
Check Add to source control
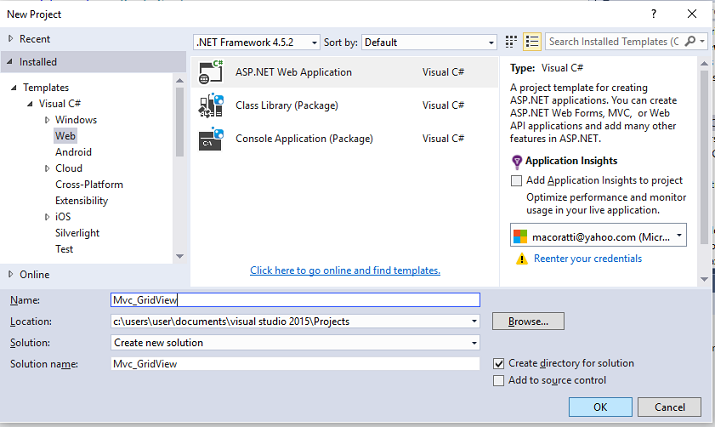click(498, 380)
